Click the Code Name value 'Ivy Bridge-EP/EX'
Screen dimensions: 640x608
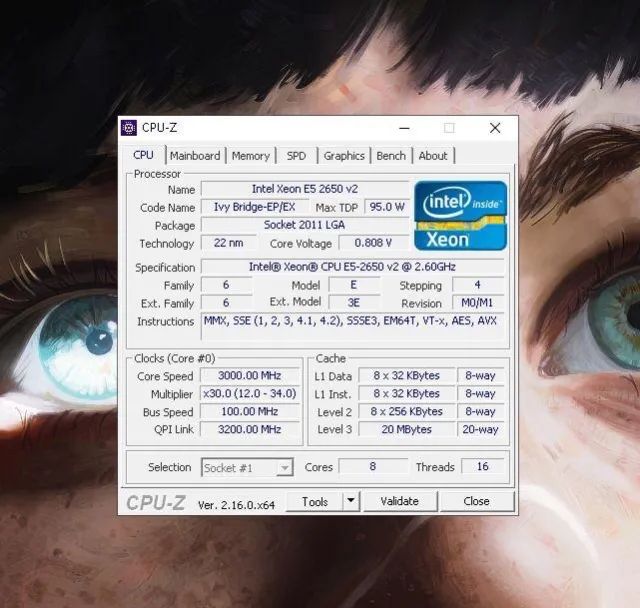(x=255, y=207)
